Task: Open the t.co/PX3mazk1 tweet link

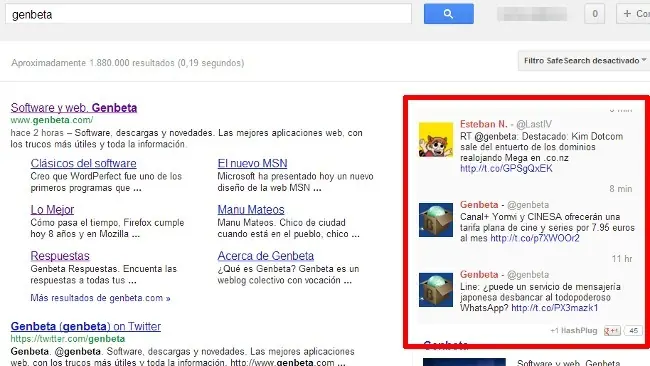Action: pos(555,308)
